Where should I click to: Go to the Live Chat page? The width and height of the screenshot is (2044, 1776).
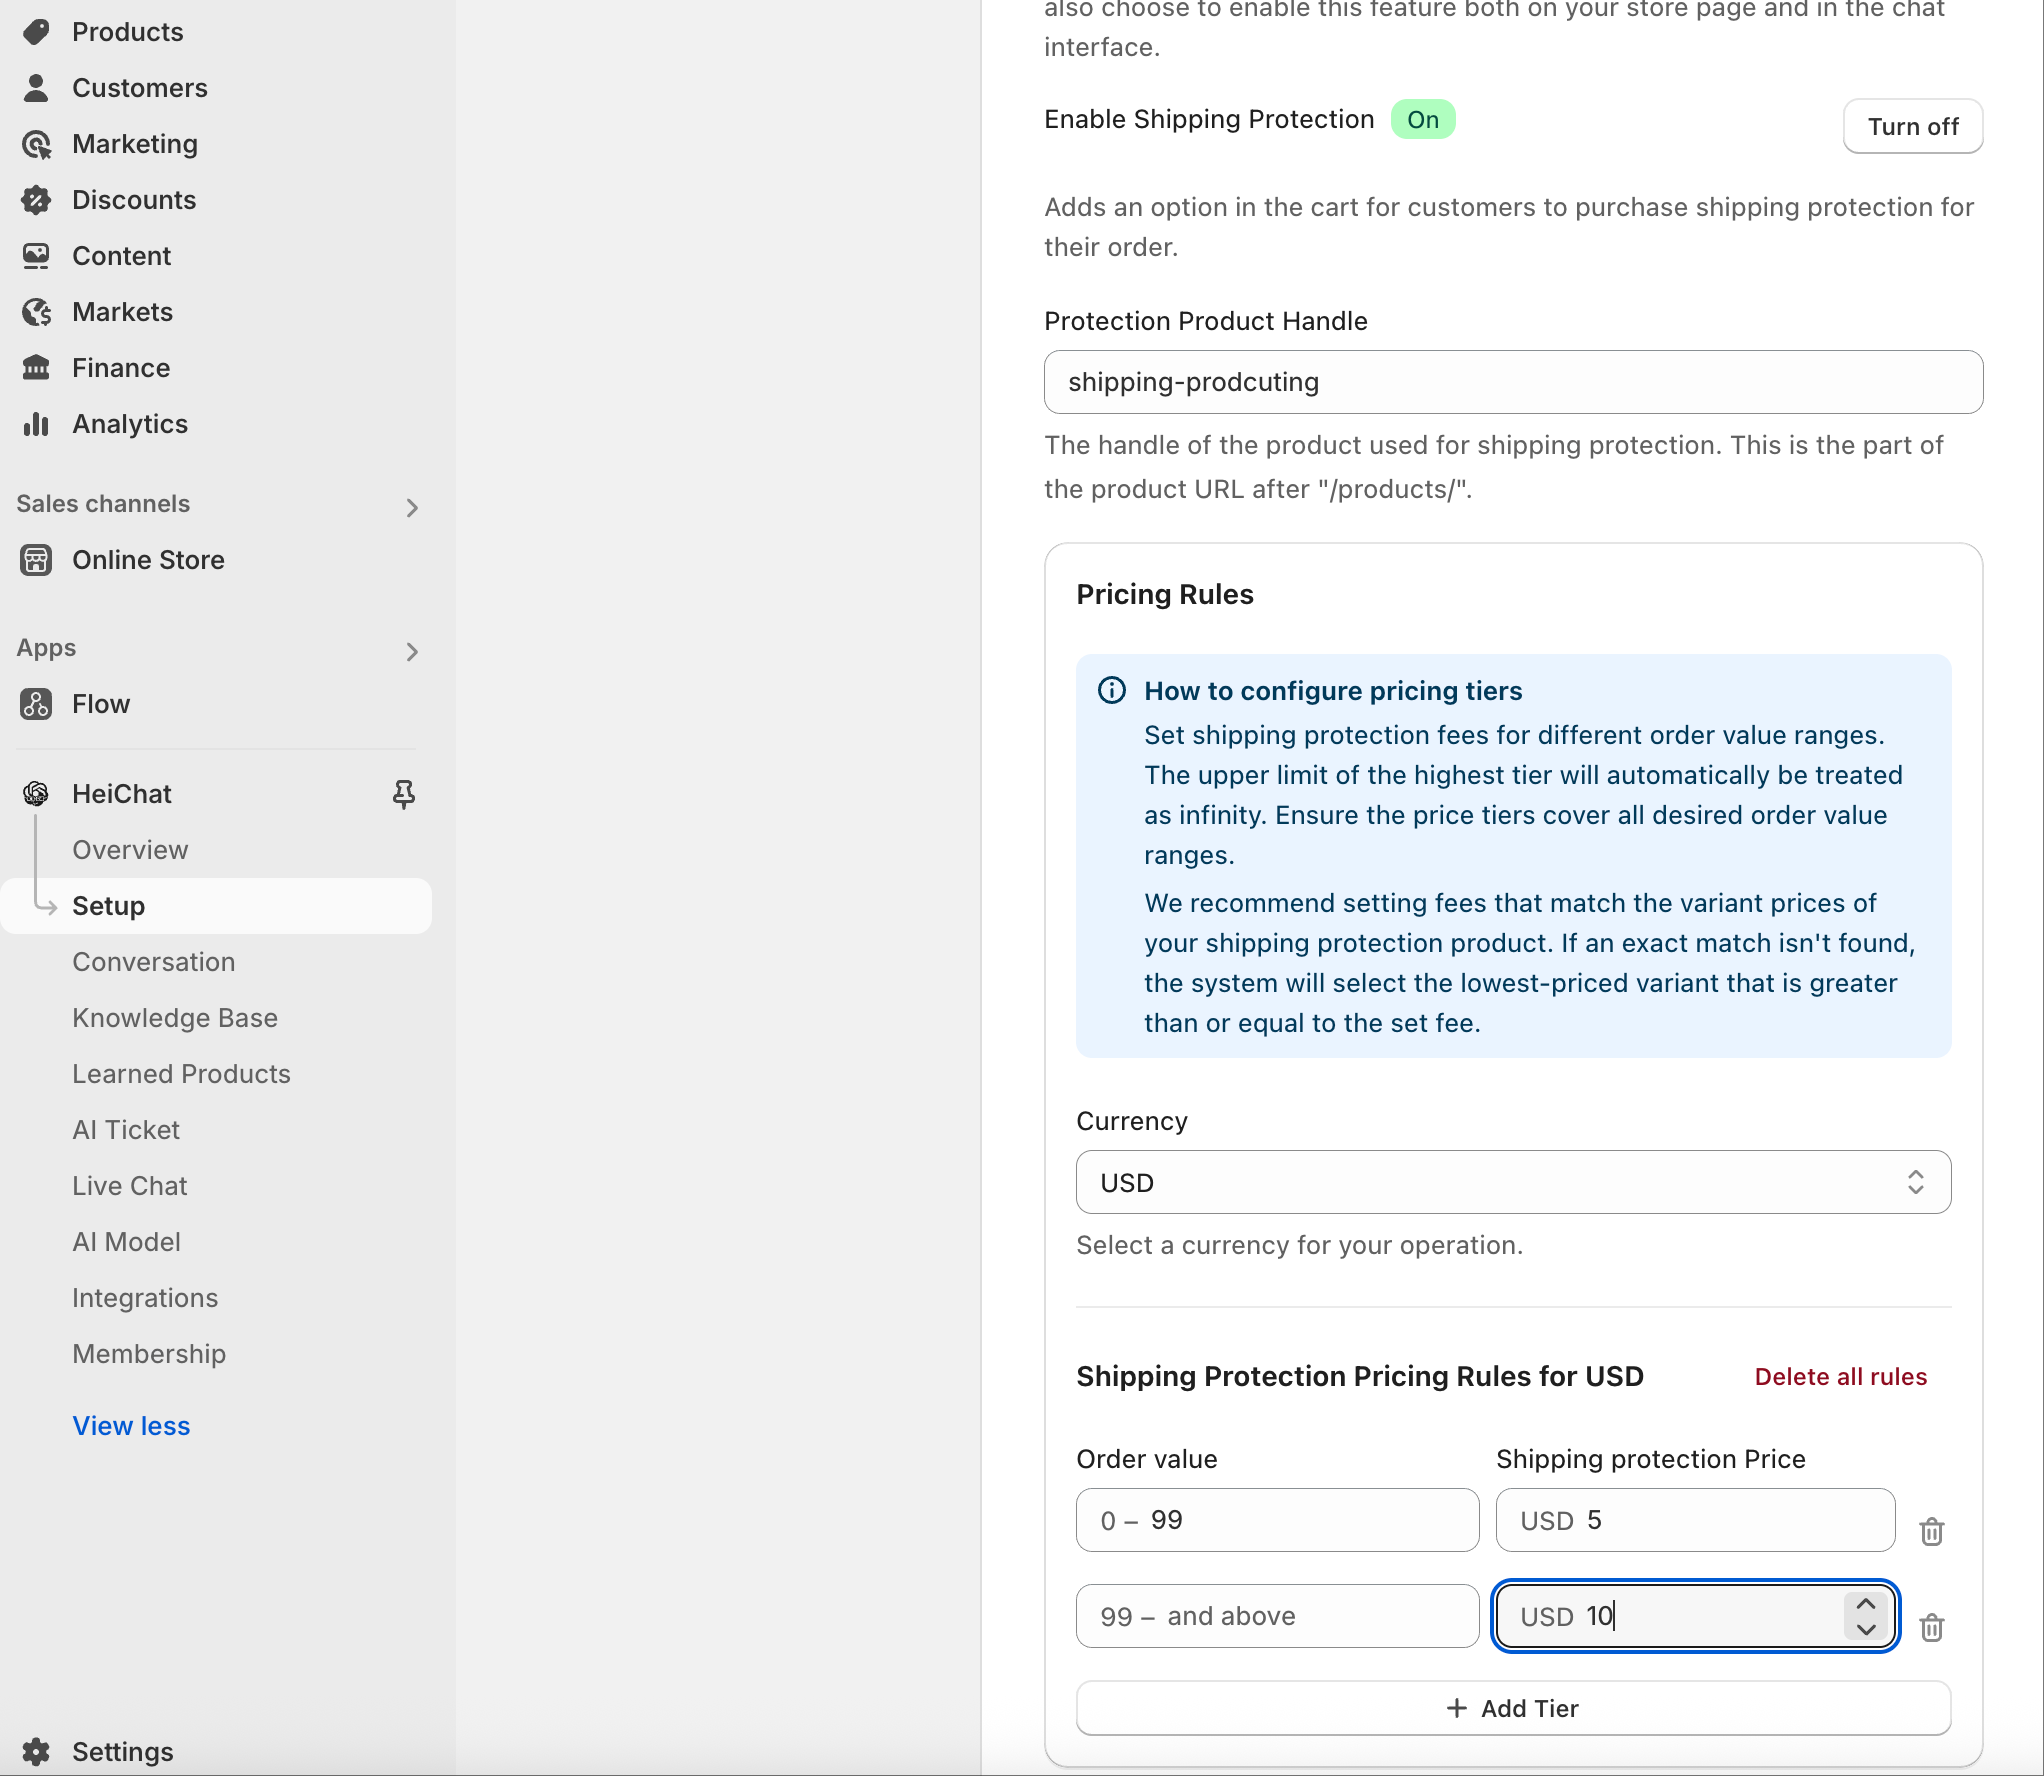pos(130,1186)
